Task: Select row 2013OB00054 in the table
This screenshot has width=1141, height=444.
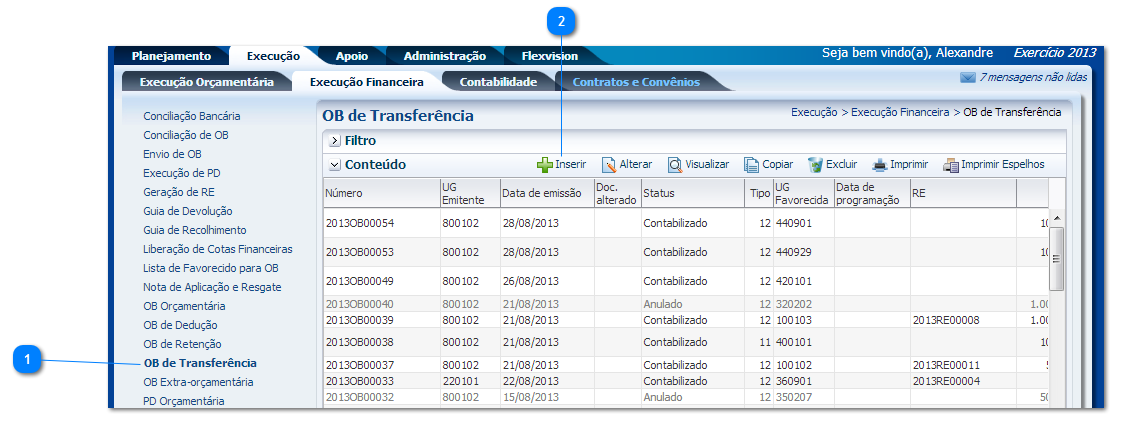Action: pyautogui.click(x=360, y=223)
